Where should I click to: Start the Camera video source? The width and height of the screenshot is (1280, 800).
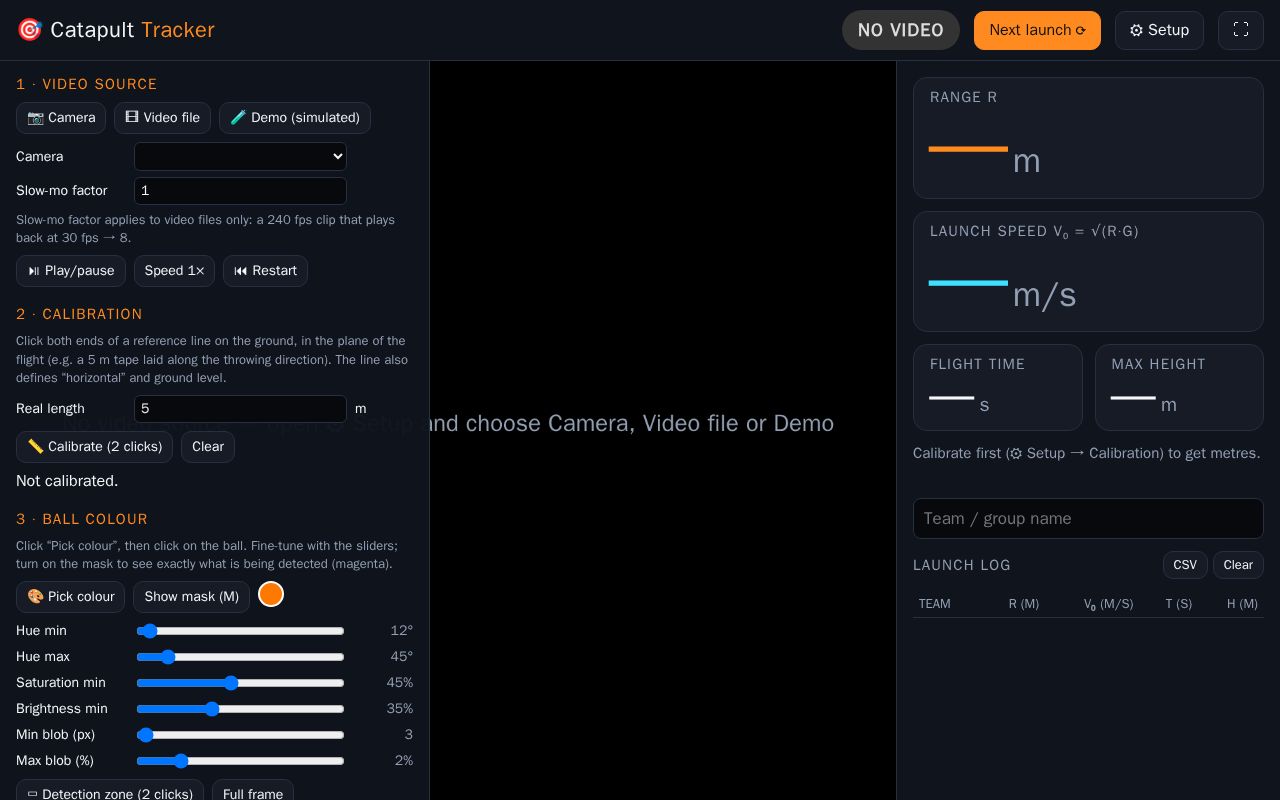[61, 117]
